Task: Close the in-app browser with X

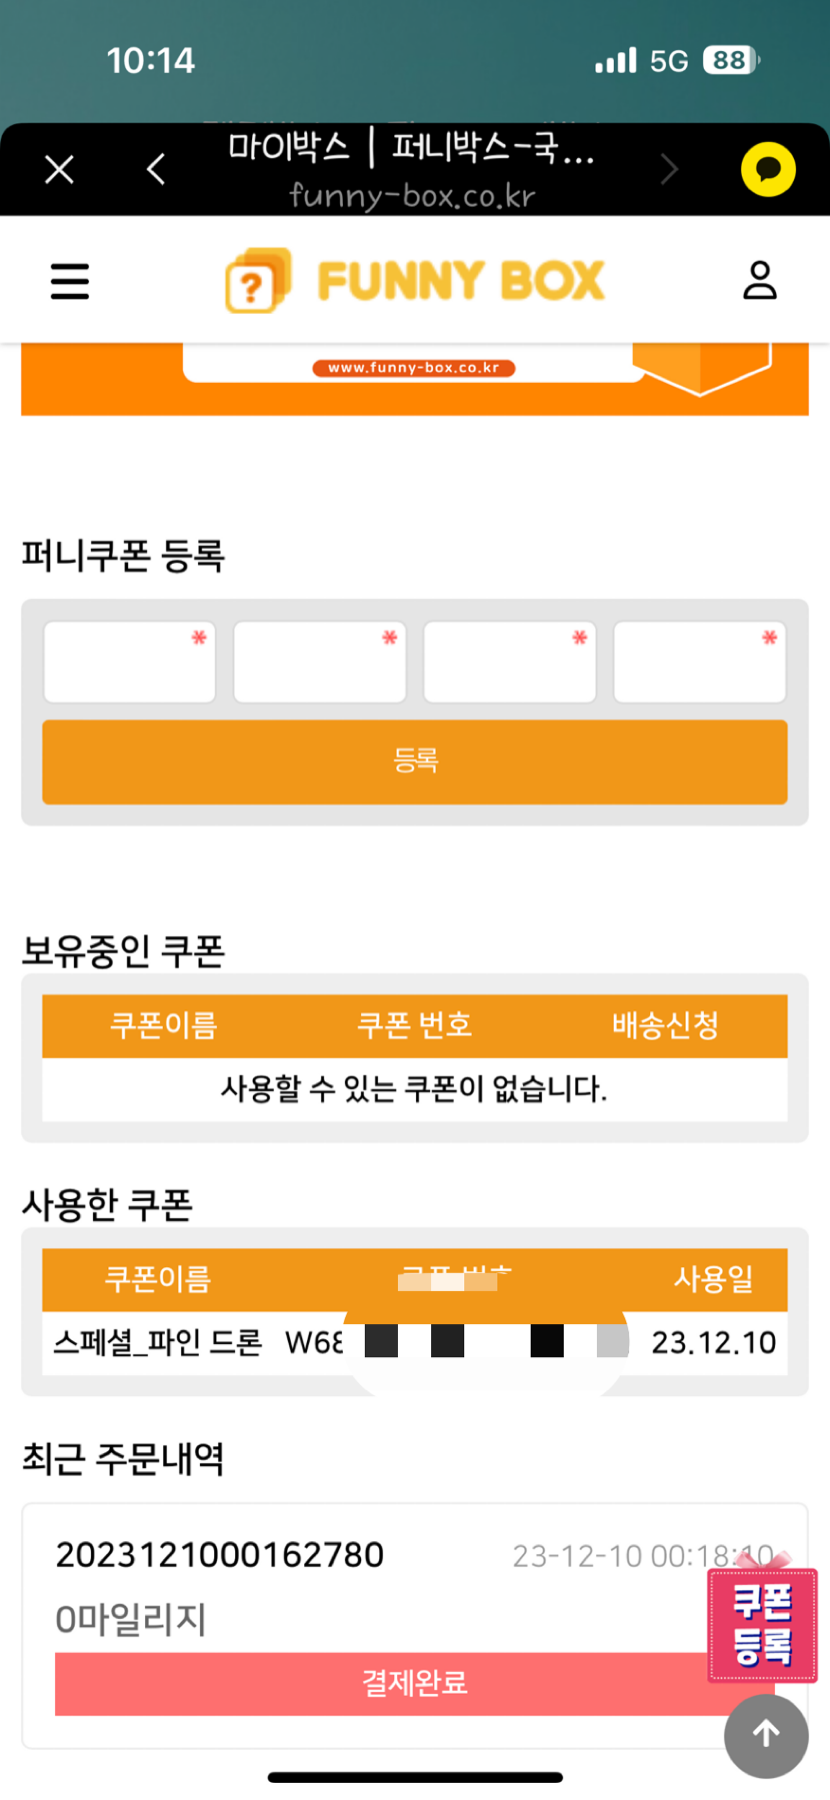Action: tap(60, 170)
